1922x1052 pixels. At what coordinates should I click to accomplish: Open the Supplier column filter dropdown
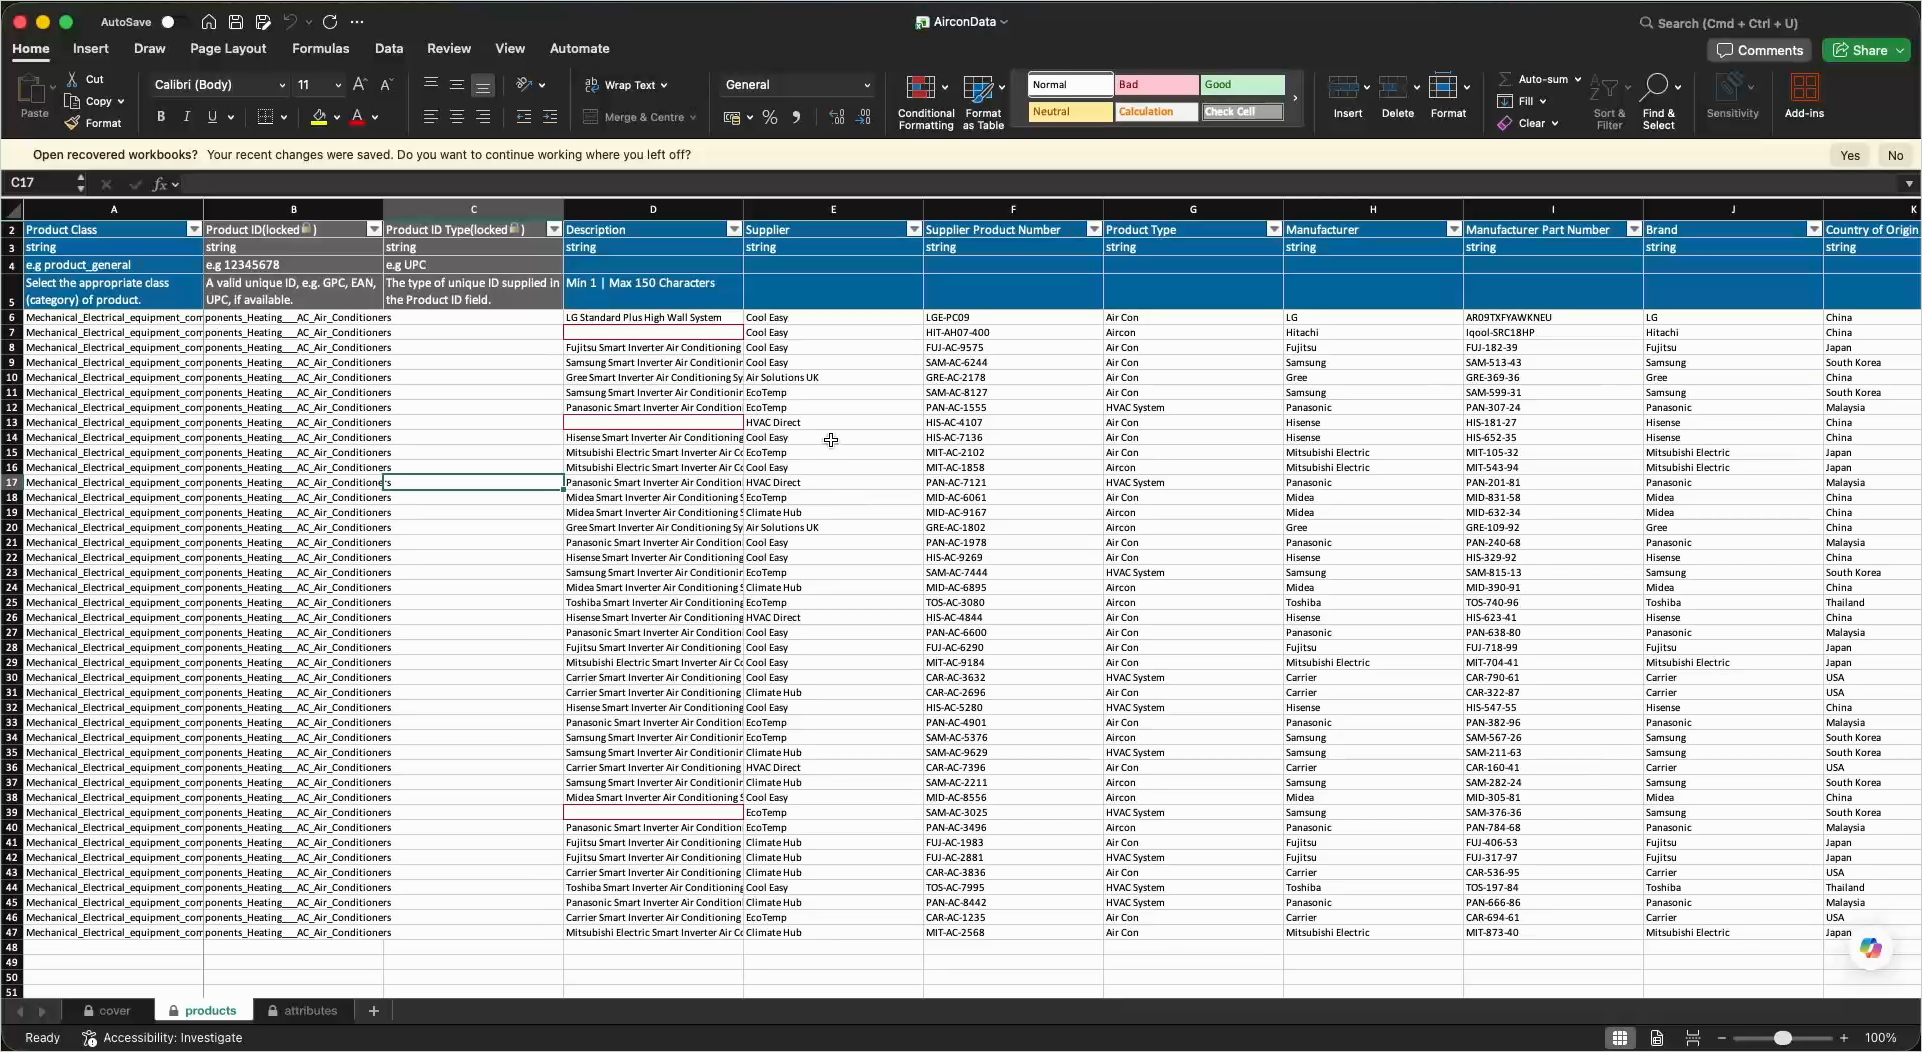coord(913,229)
